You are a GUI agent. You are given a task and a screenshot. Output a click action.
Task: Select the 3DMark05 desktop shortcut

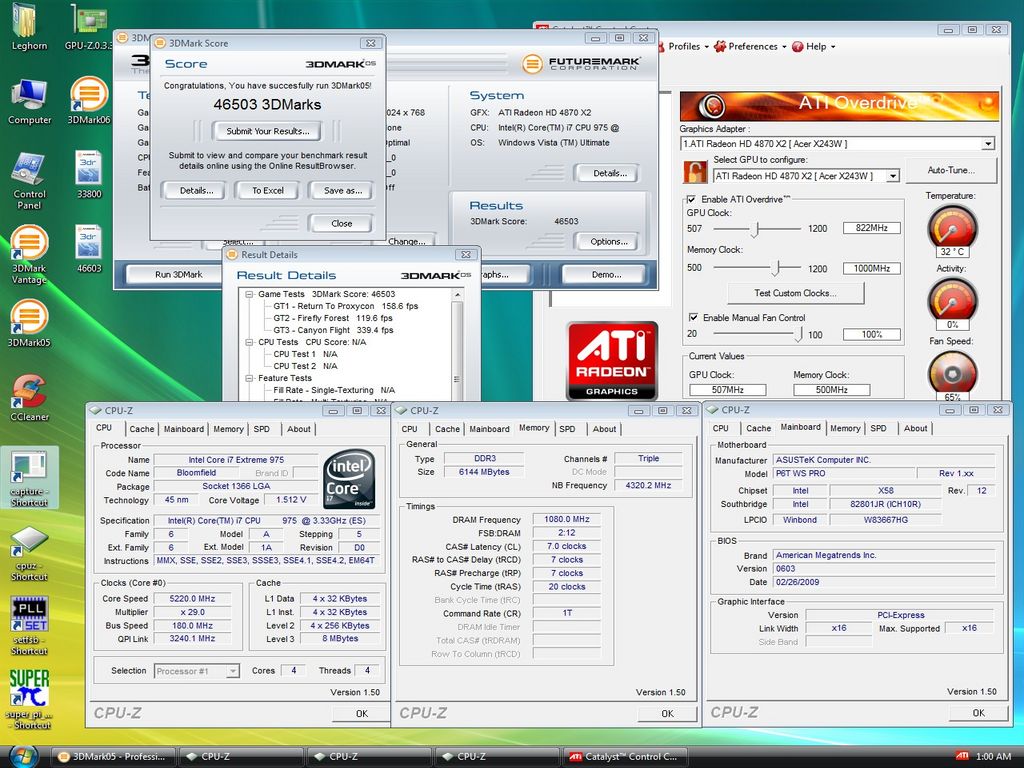click(x=29, y=324)
